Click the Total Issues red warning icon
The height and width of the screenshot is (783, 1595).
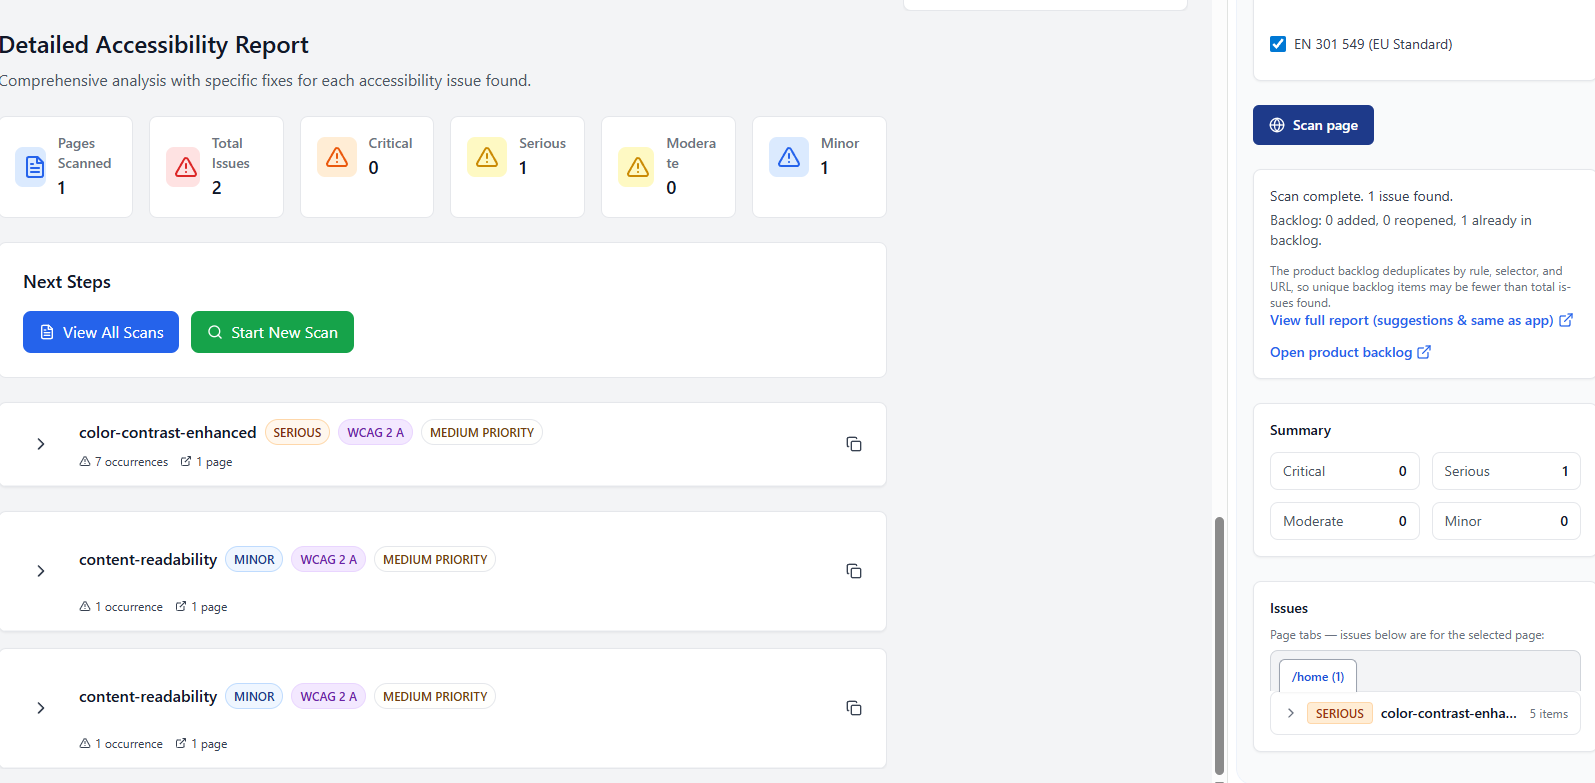pyautogui.click(x=186, y=167)
